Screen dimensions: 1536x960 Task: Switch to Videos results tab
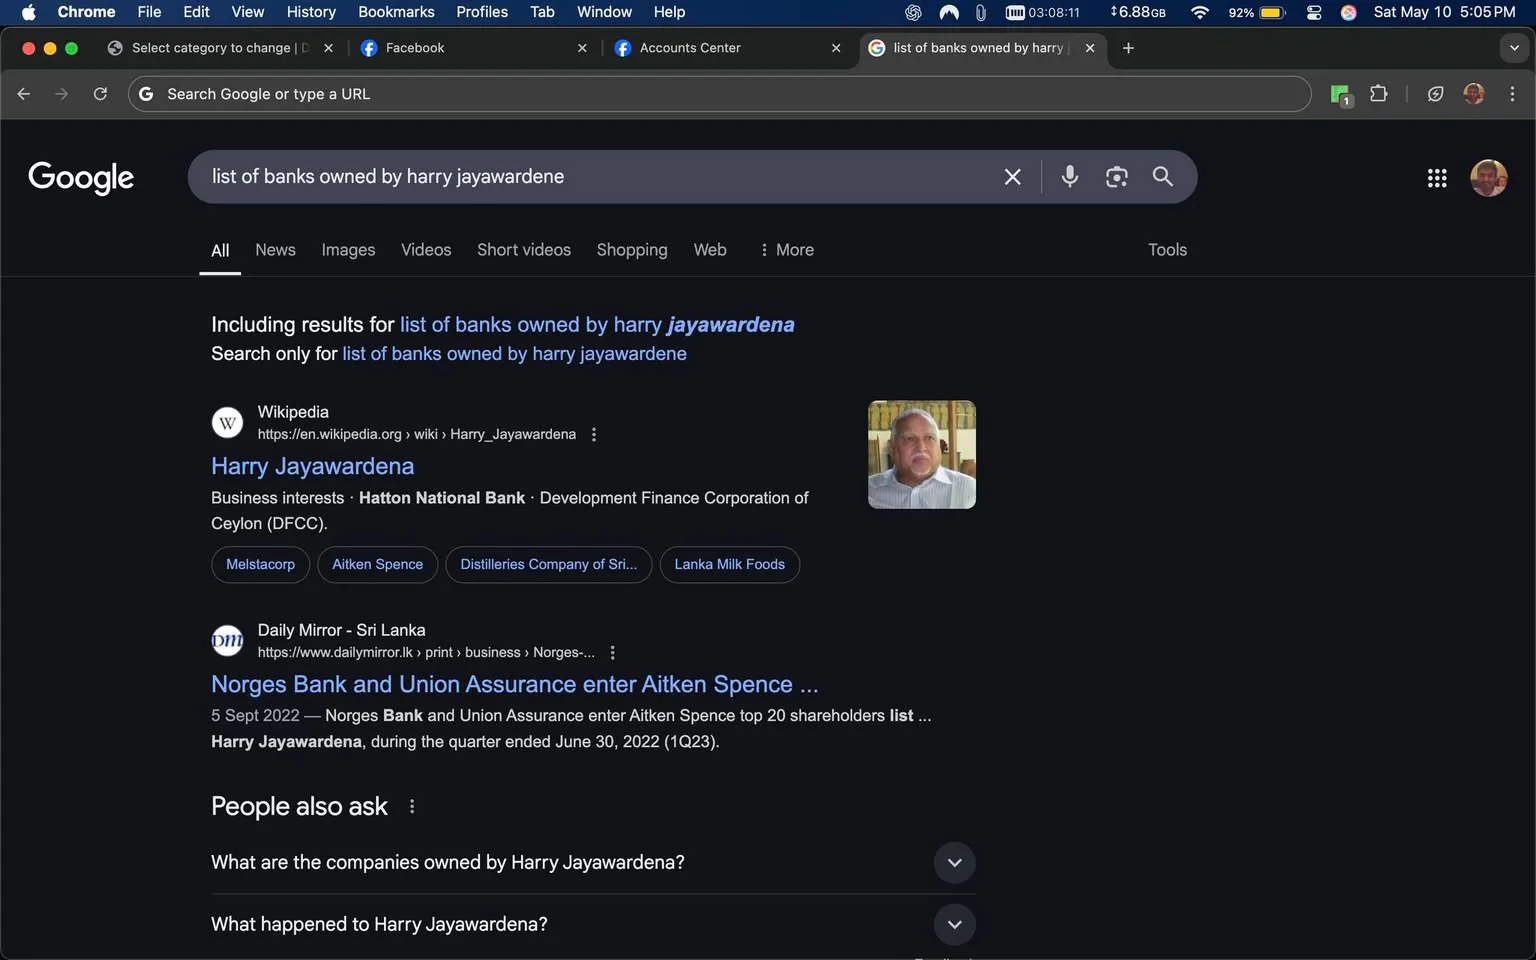(426, 250)
